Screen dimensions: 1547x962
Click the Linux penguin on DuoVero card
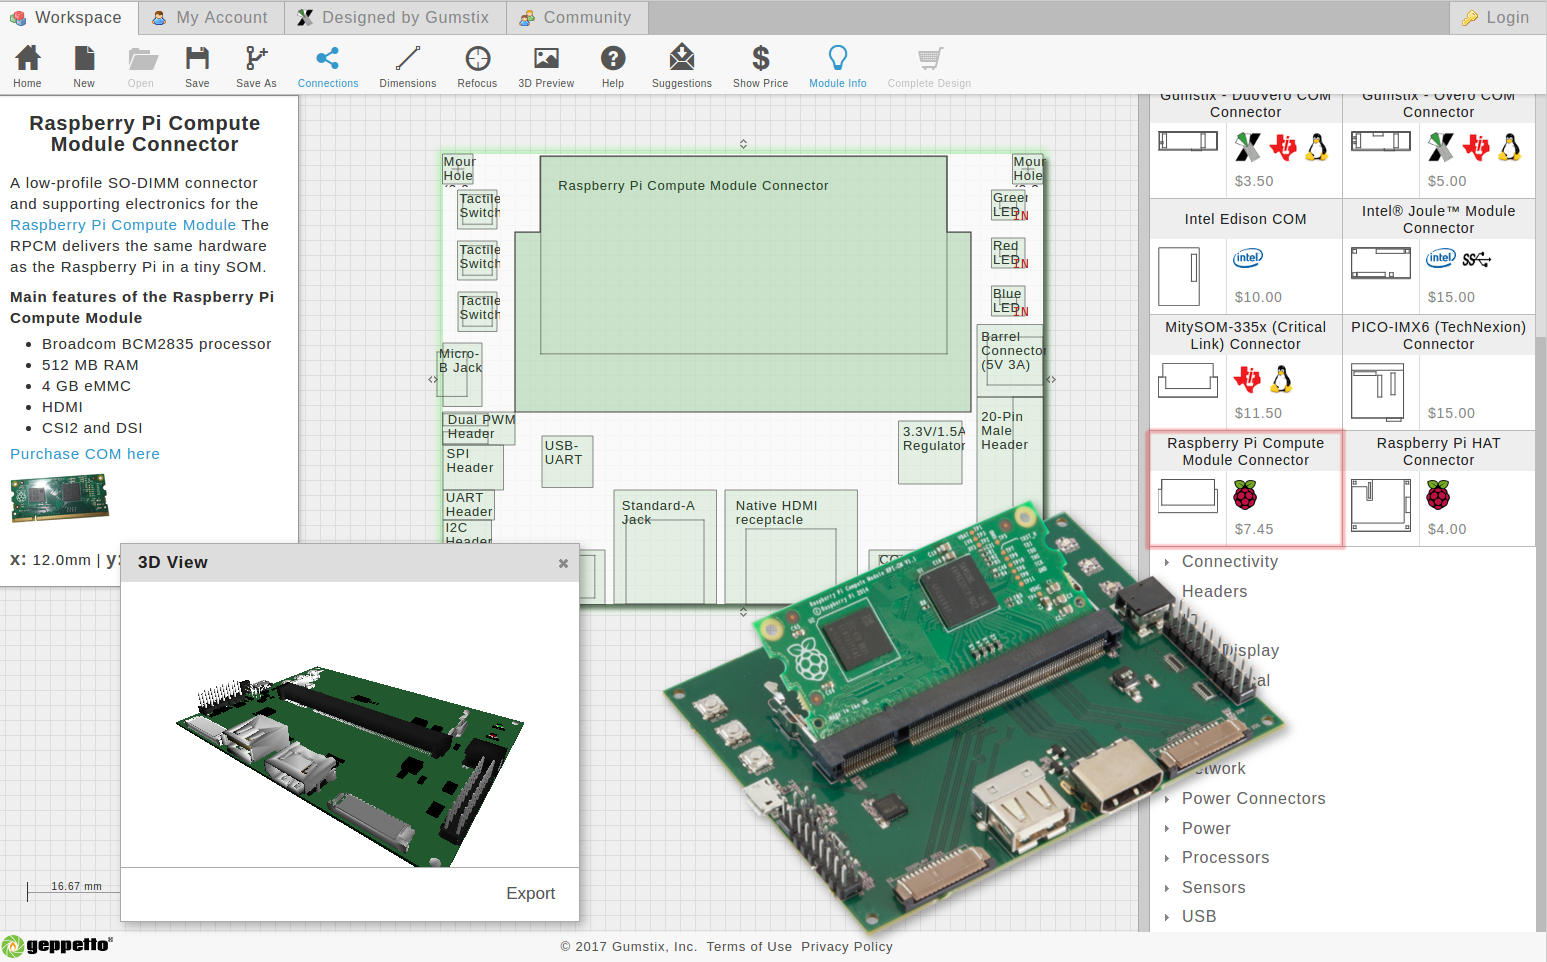point(1317,148)
